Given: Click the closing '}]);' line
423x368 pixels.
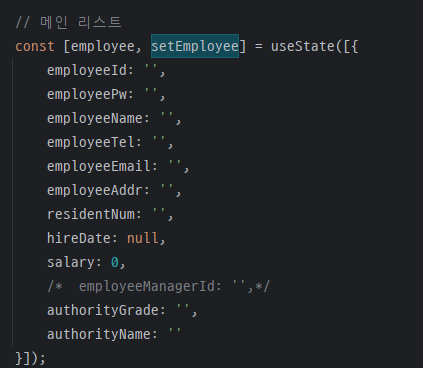Looking at the screenshot, I should 30,359.
